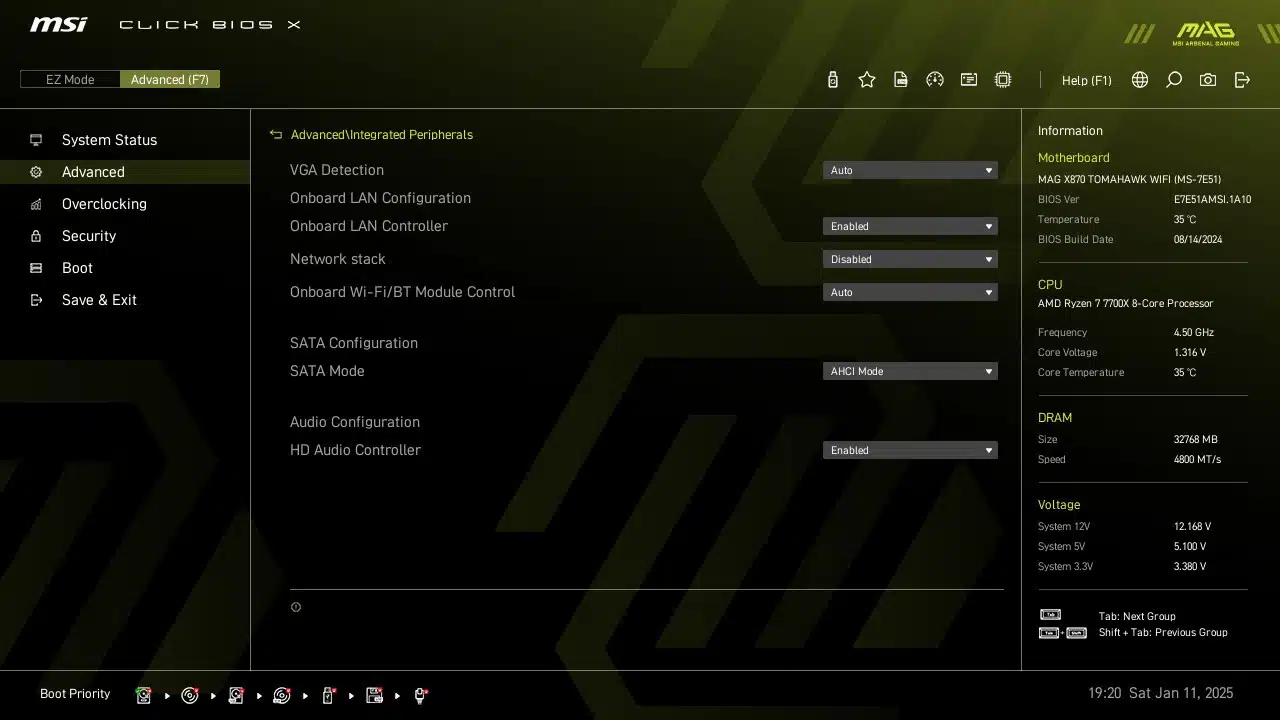Open the SATA Mode dropdown

tap(910, 371)
